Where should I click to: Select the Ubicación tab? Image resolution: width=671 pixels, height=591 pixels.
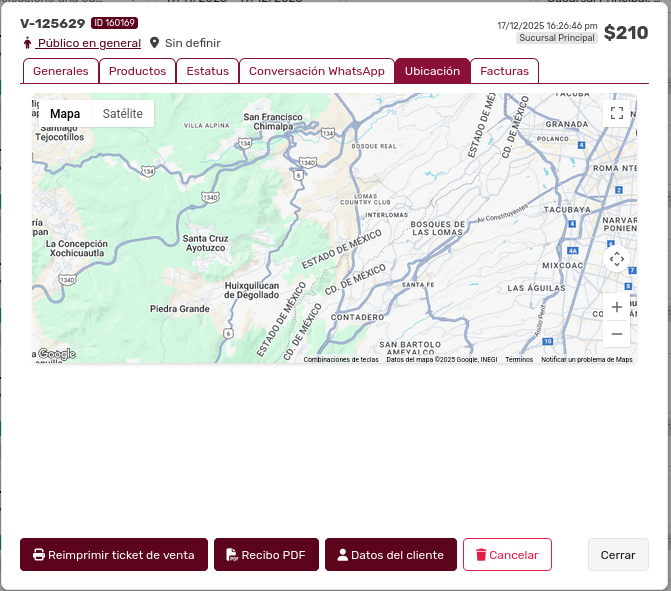click(432, 71)
